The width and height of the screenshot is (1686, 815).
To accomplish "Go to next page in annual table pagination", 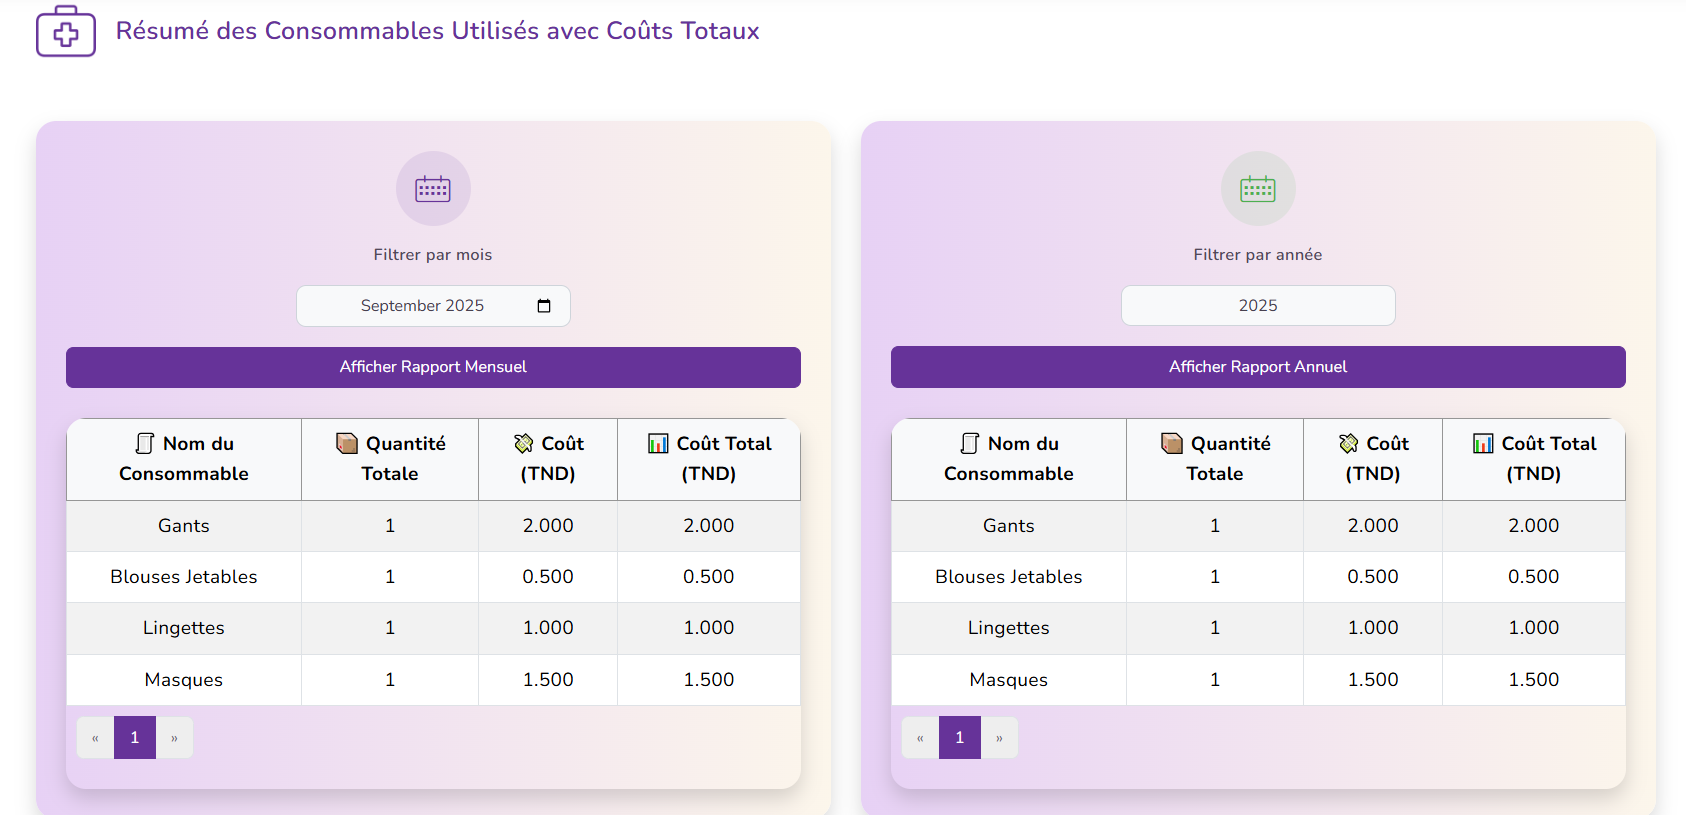I will [999, 738].
